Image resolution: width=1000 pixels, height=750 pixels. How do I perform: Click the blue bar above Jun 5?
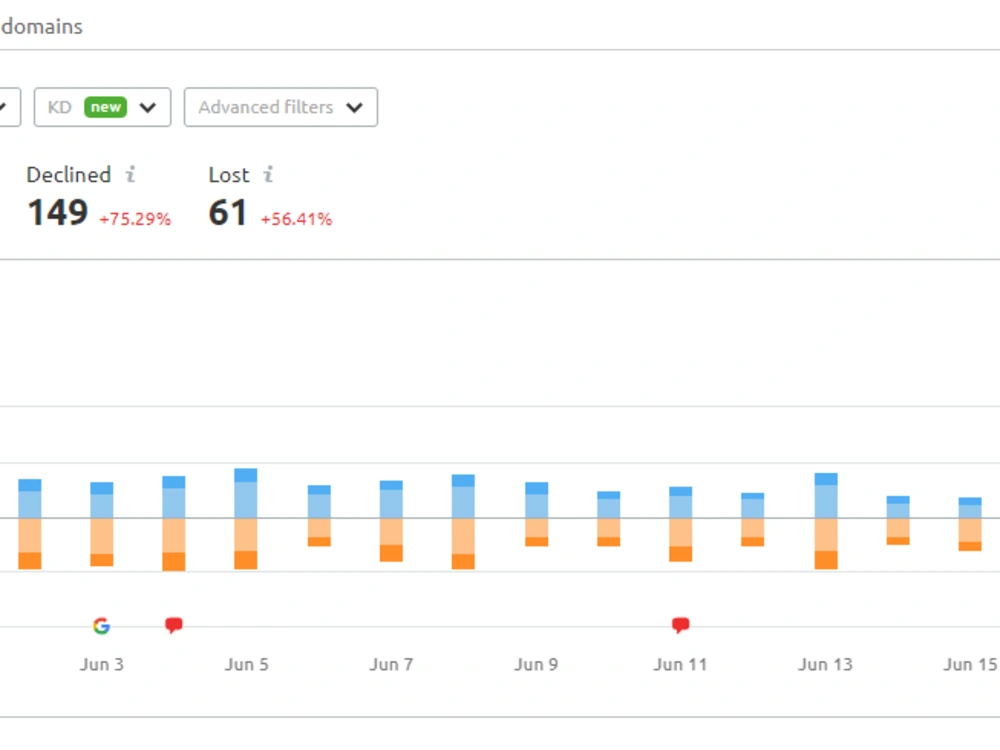pyautogui.click(x=246, y=493)
